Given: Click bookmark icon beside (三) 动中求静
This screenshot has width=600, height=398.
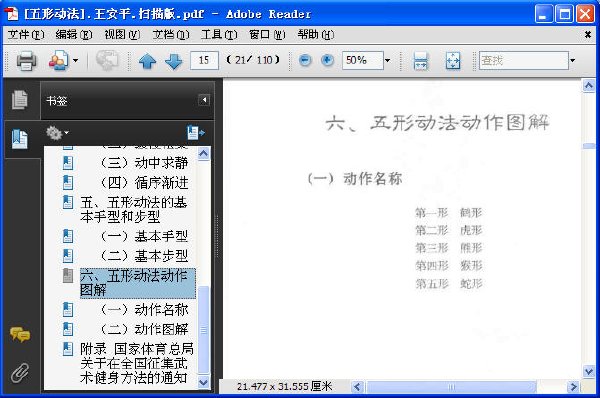Looking at the screenshot, I should click(68, 163).
